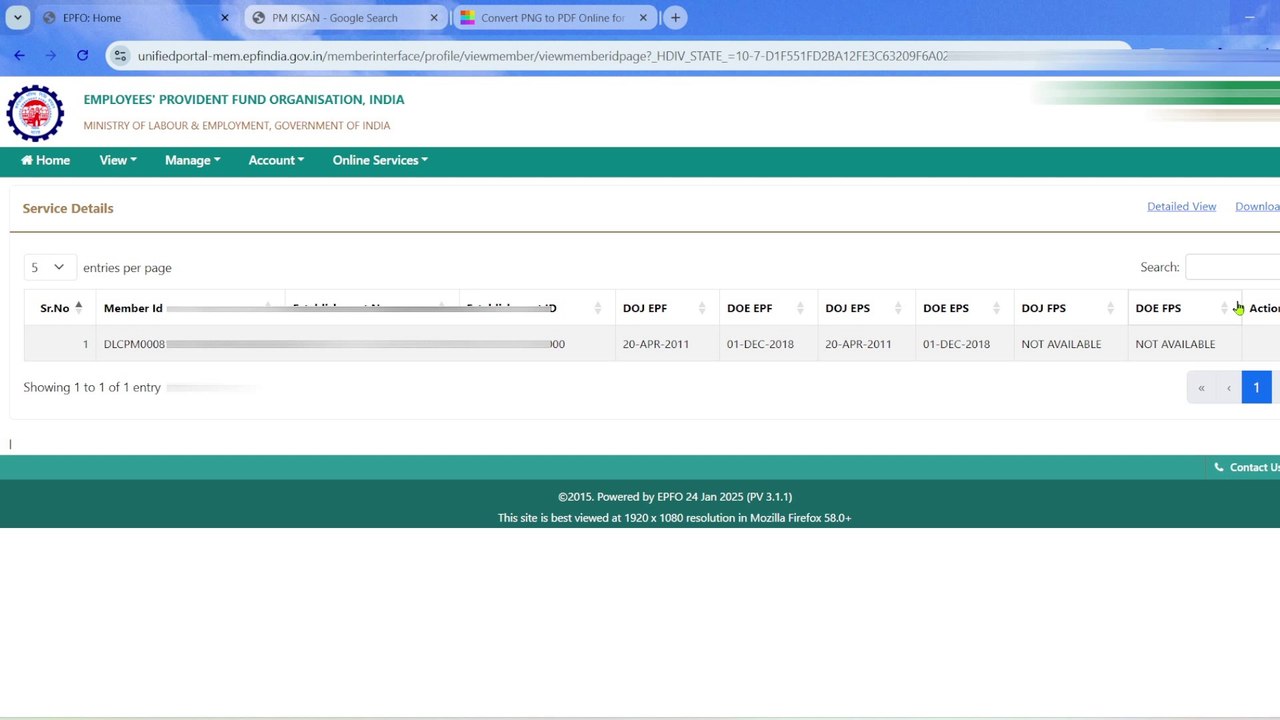
Task: Click the Contact Us footer link
Action: (1247, 467)
